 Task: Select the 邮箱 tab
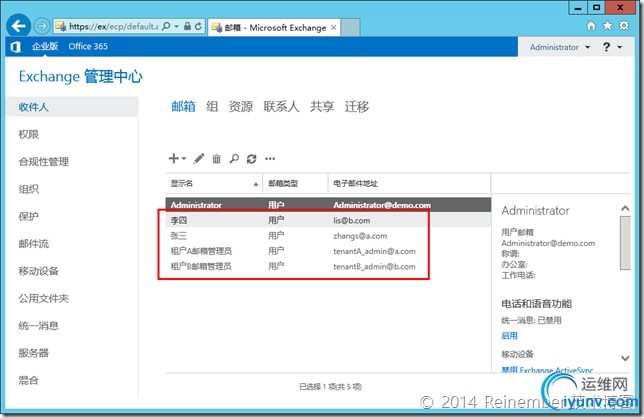[183, 107]
